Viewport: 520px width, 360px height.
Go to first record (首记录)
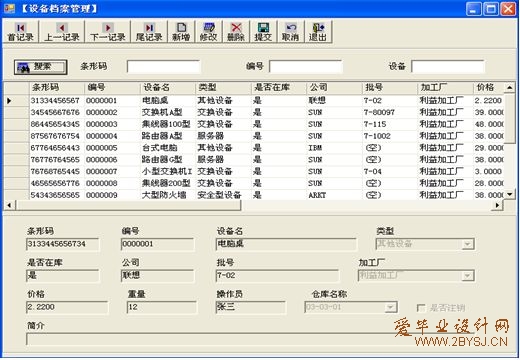(x=21, y=32)
